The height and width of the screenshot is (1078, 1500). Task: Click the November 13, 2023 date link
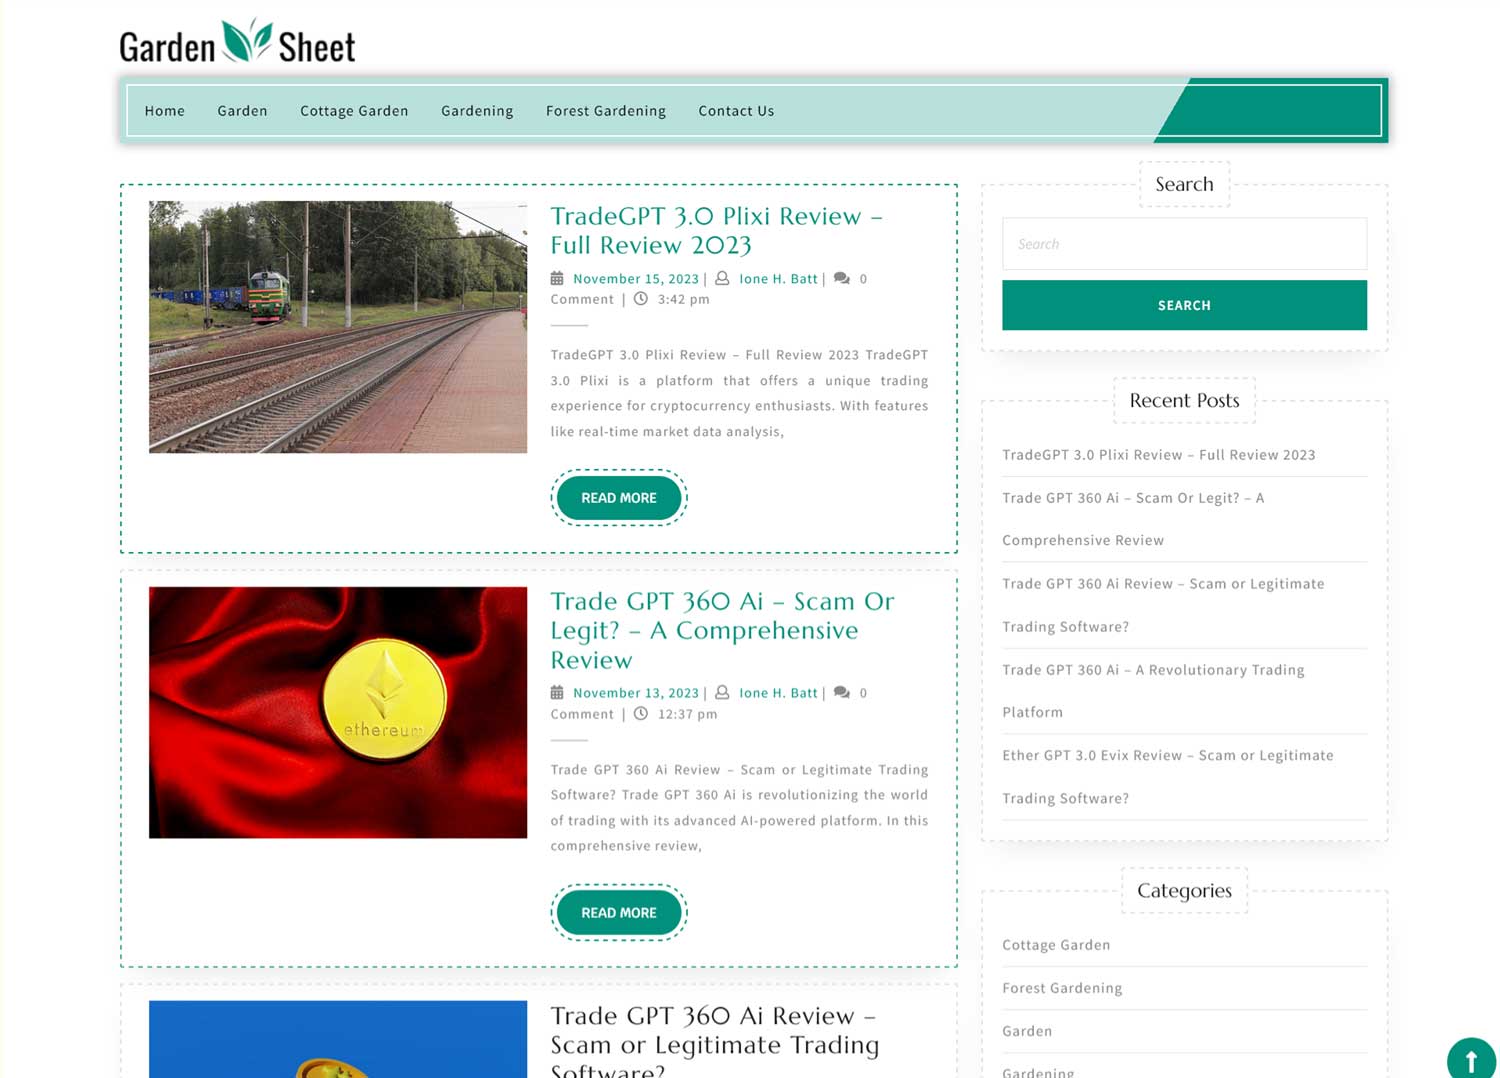tap(636, 693)
